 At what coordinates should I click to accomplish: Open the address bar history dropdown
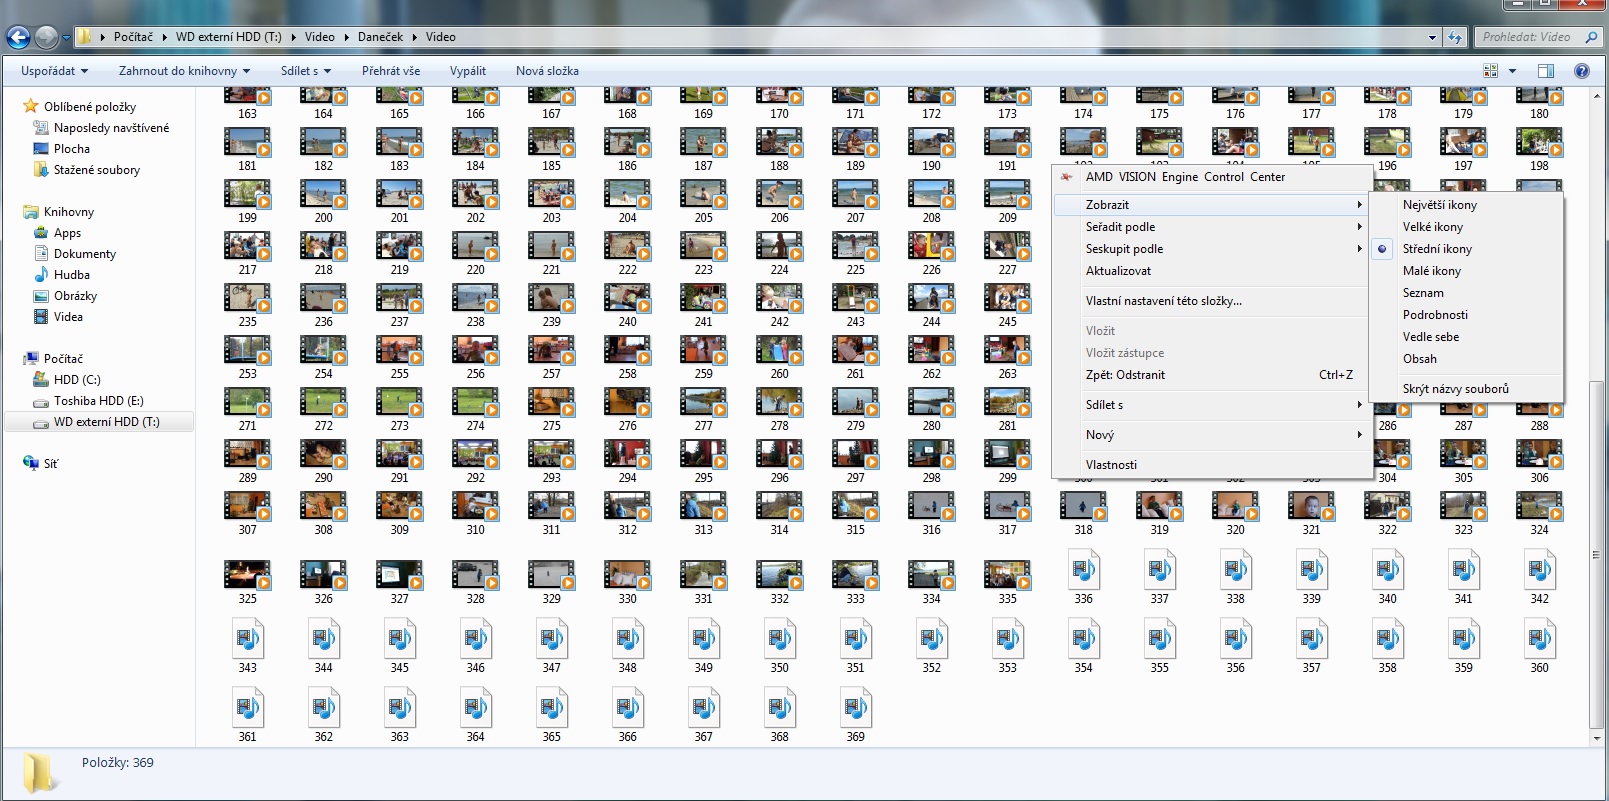1433,38
